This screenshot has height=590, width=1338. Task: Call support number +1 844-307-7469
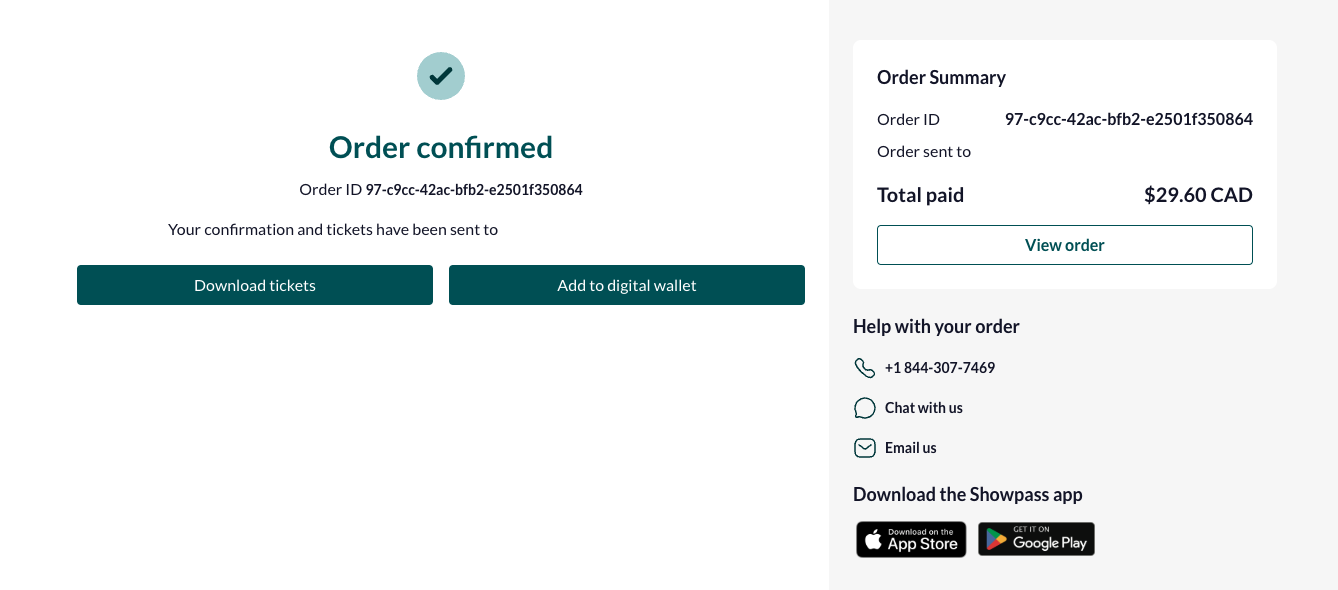click(x=940, y=368)
